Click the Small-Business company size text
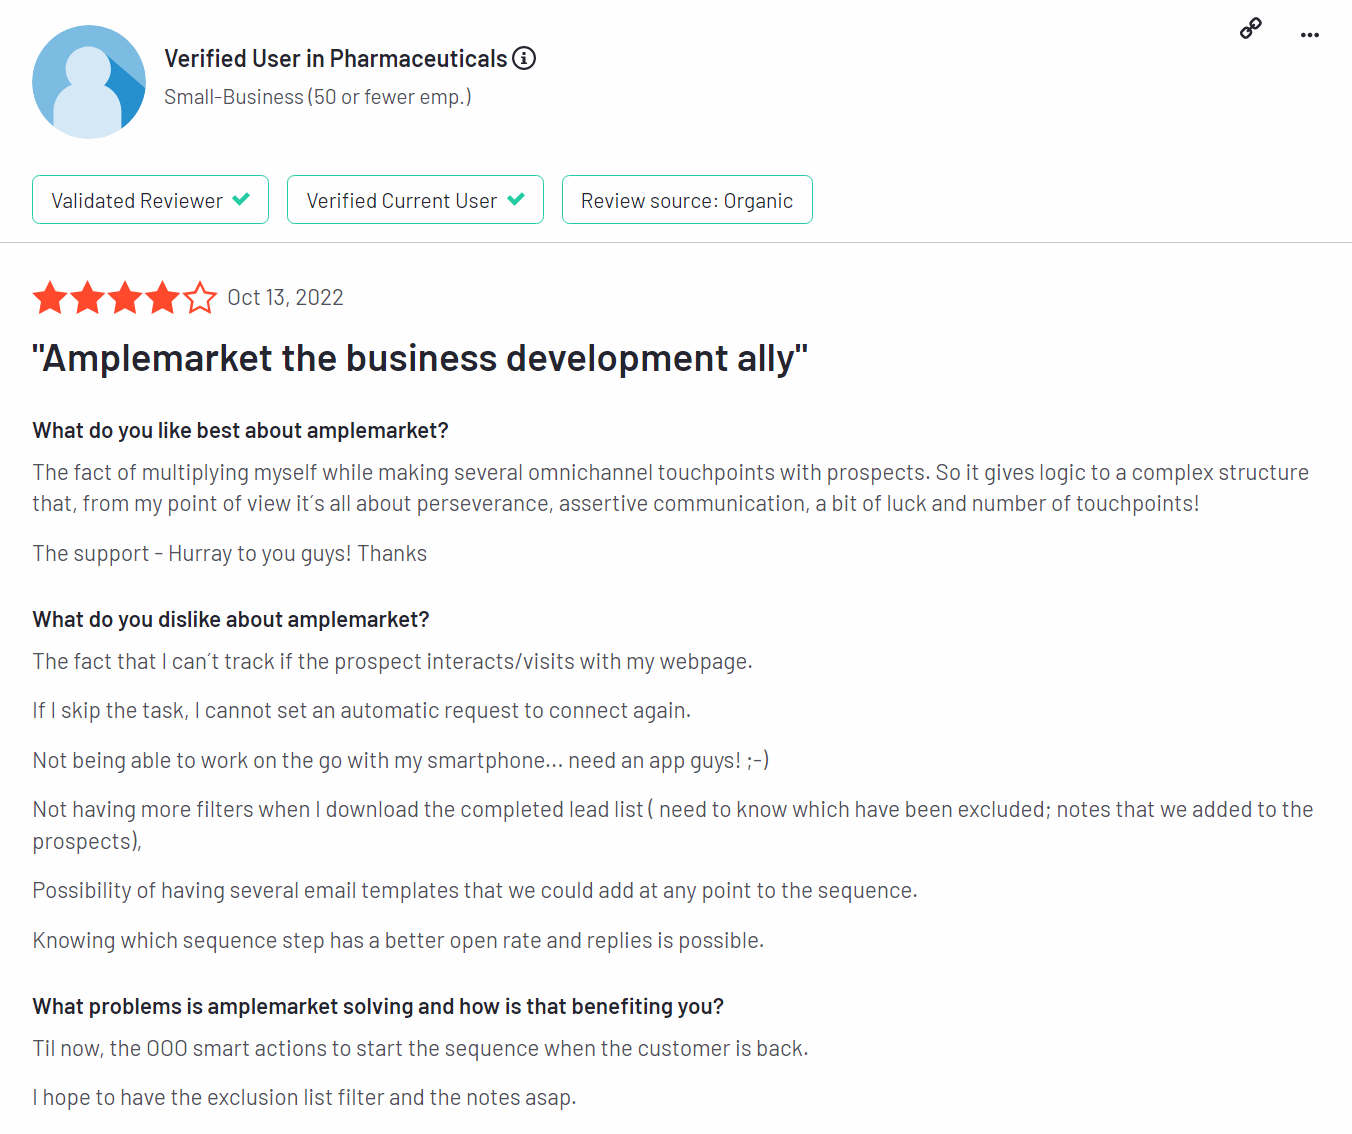The image size is (1352, 1134). (x=318, y=97)
